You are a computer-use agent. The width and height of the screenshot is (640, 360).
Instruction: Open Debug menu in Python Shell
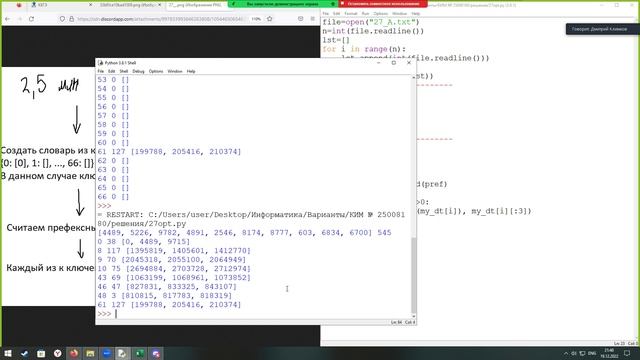tap(138, 71)
